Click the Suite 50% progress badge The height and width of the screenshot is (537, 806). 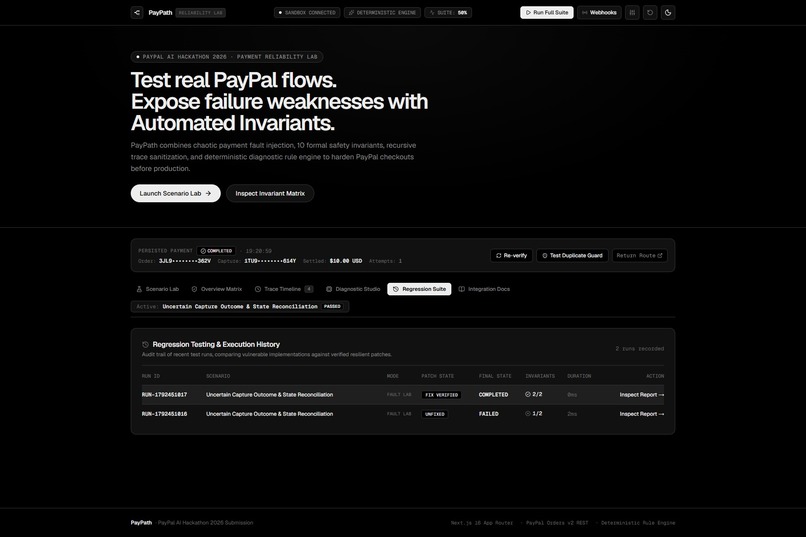click(448, 12)
